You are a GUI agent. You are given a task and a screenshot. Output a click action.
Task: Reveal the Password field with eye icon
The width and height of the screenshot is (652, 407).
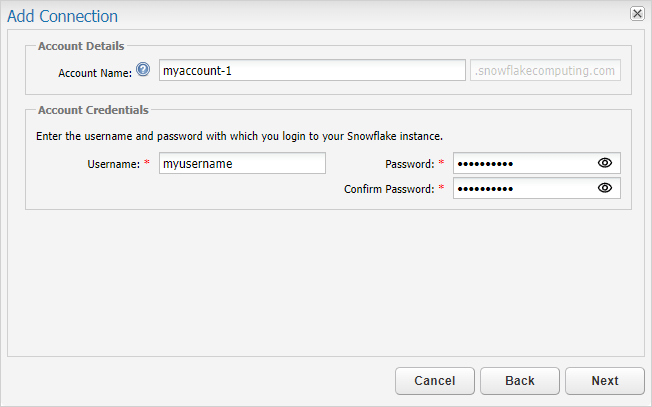(x=605, y=163)
